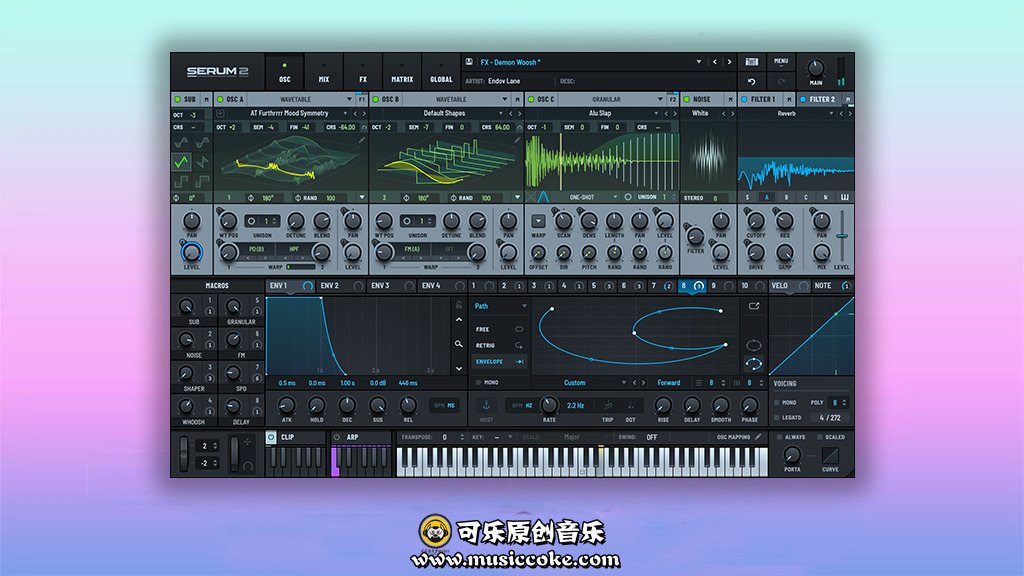This screenshot has width=1024, height=576.
Task: Click LFO export shape icon
Action: click(754, 306)
